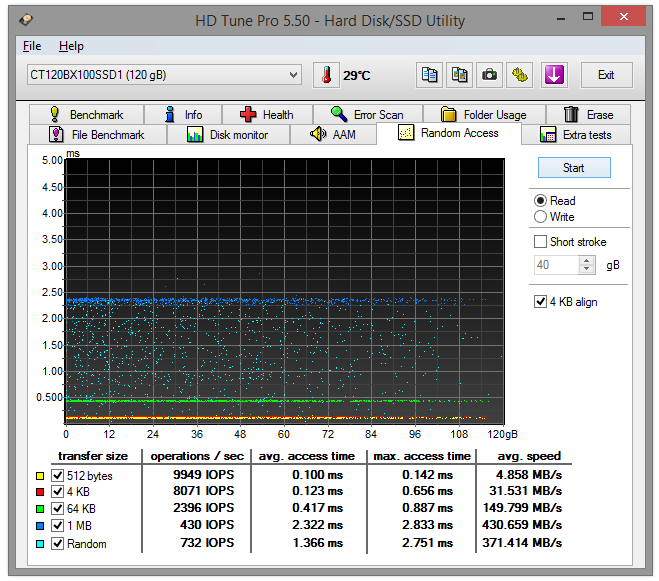Click the yellow 512 bytes color swatch
The width and height of the screenshot is (659, 581).
click(40, 476)
